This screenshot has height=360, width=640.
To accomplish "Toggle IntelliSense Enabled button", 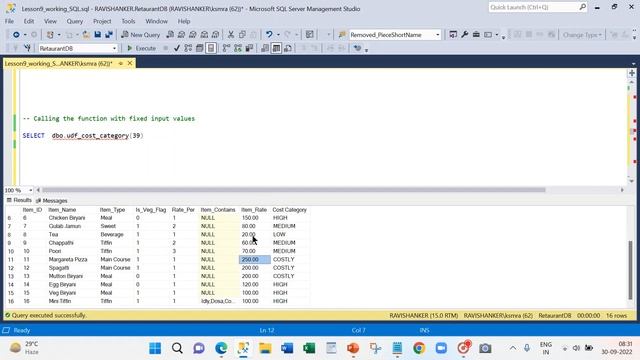I will point(211,48).
